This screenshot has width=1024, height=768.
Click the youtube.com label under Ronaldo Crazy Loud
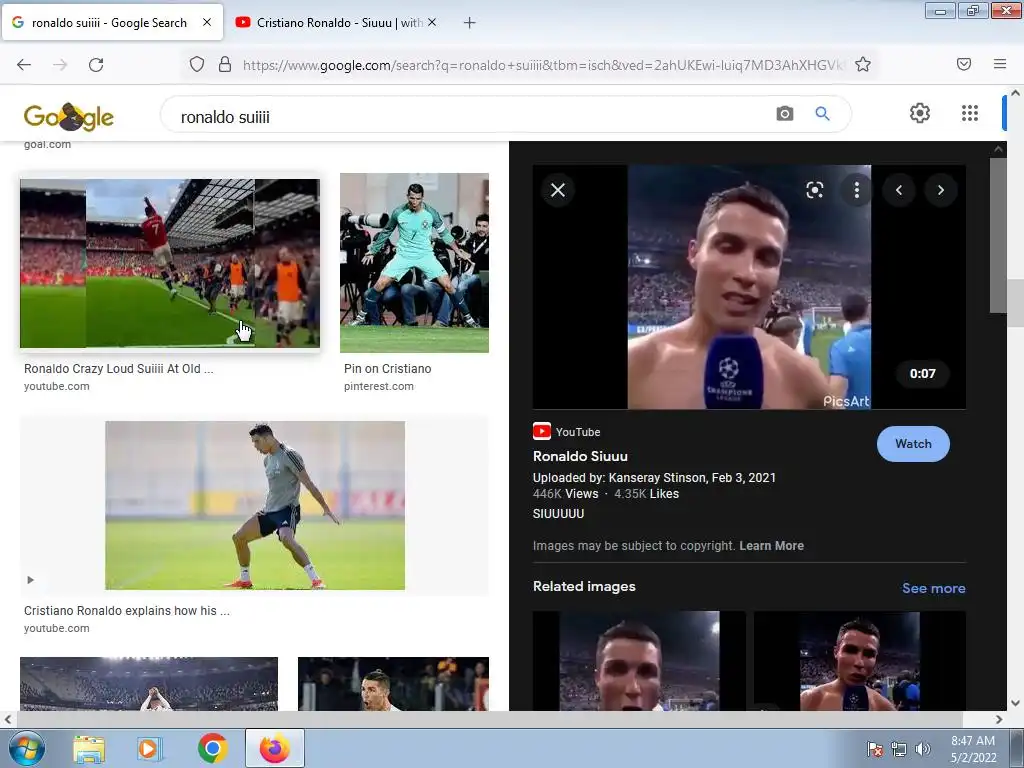pyautogui.click(x=57, y=386)
